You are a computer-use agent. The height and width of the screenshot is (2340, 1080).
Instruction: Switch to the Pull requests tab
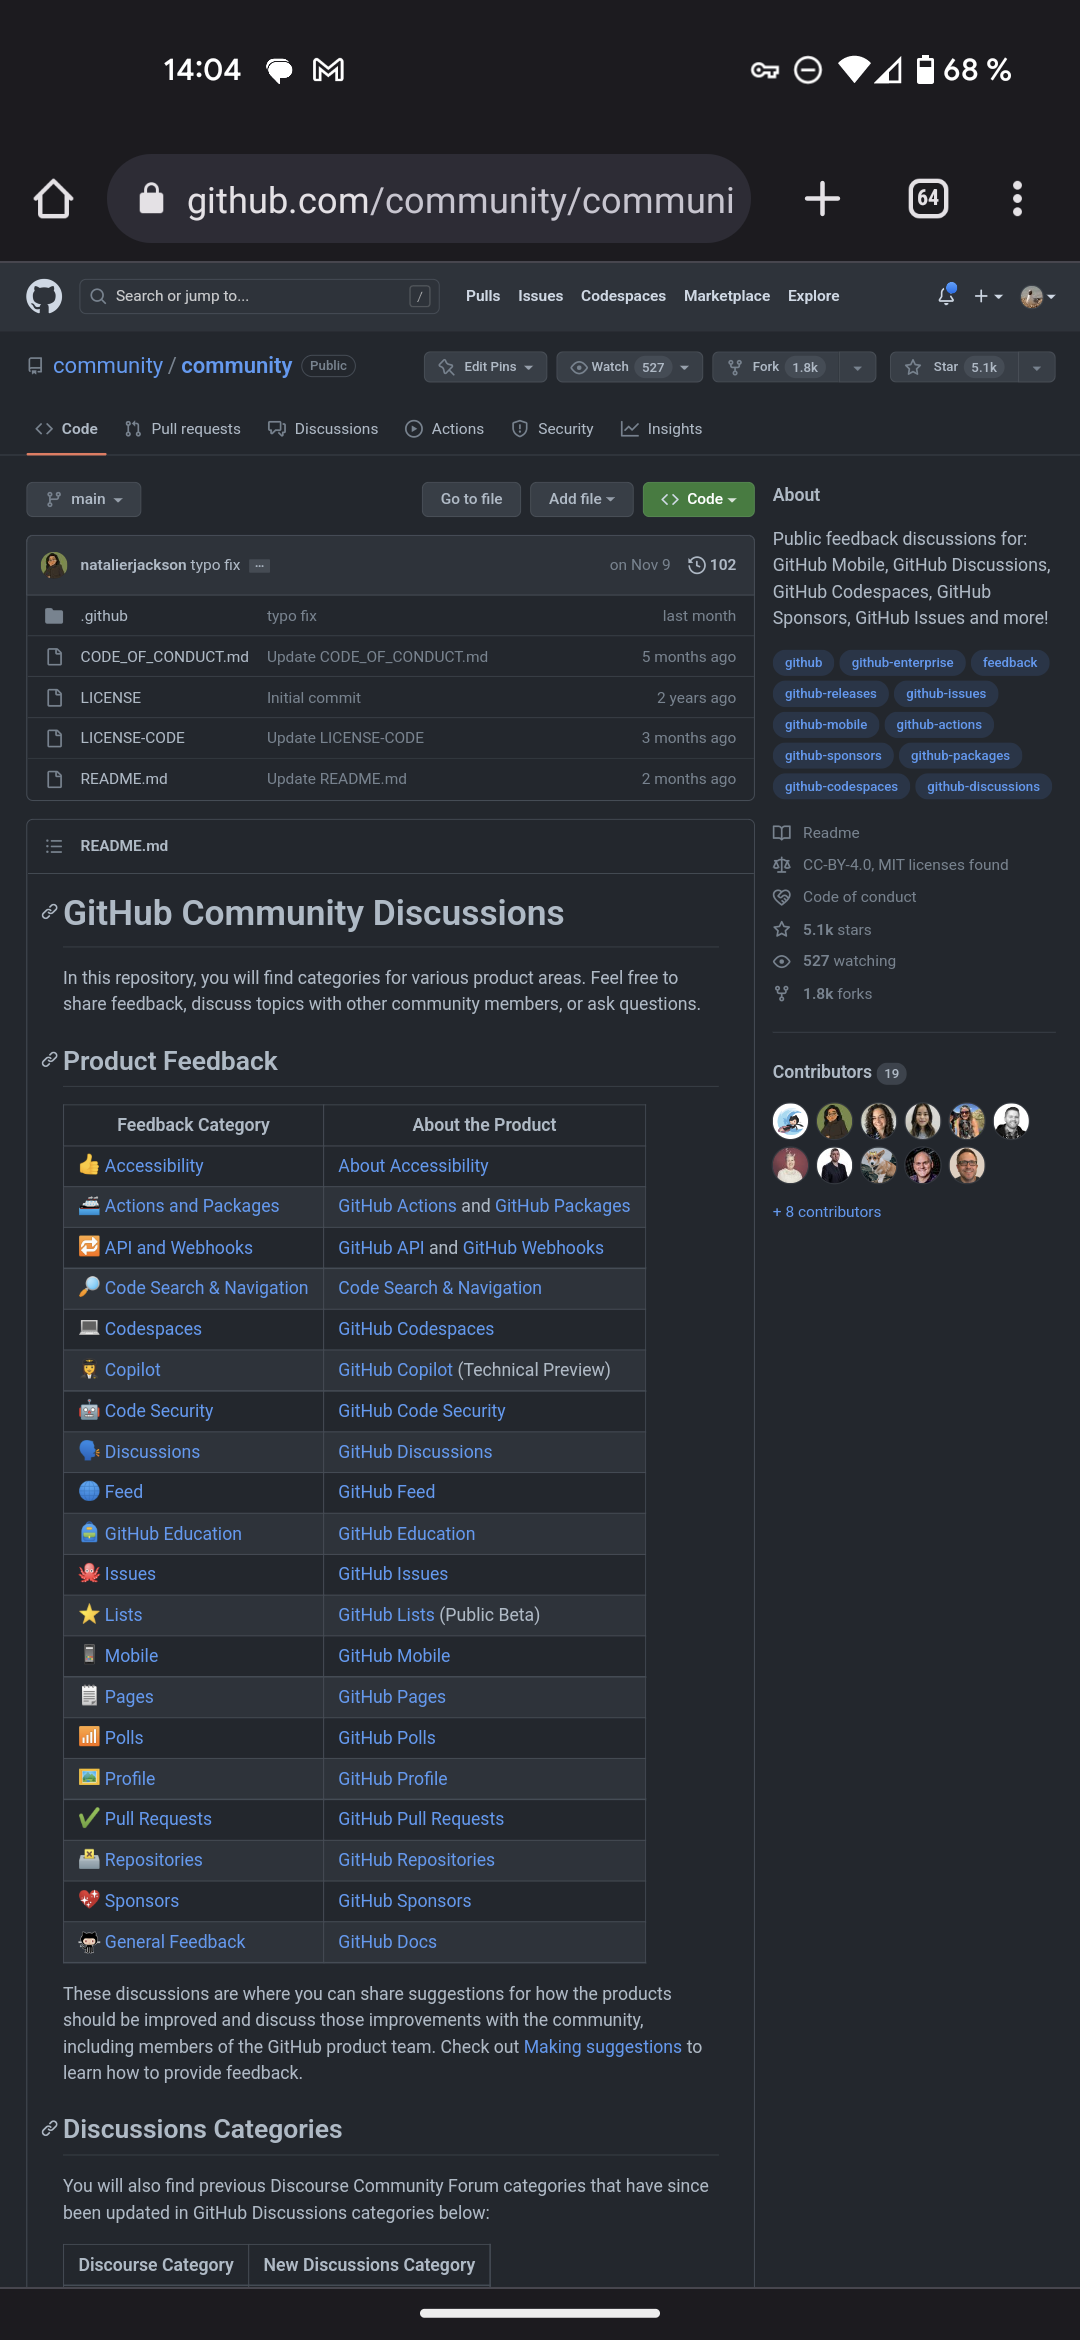pos(183,429)
